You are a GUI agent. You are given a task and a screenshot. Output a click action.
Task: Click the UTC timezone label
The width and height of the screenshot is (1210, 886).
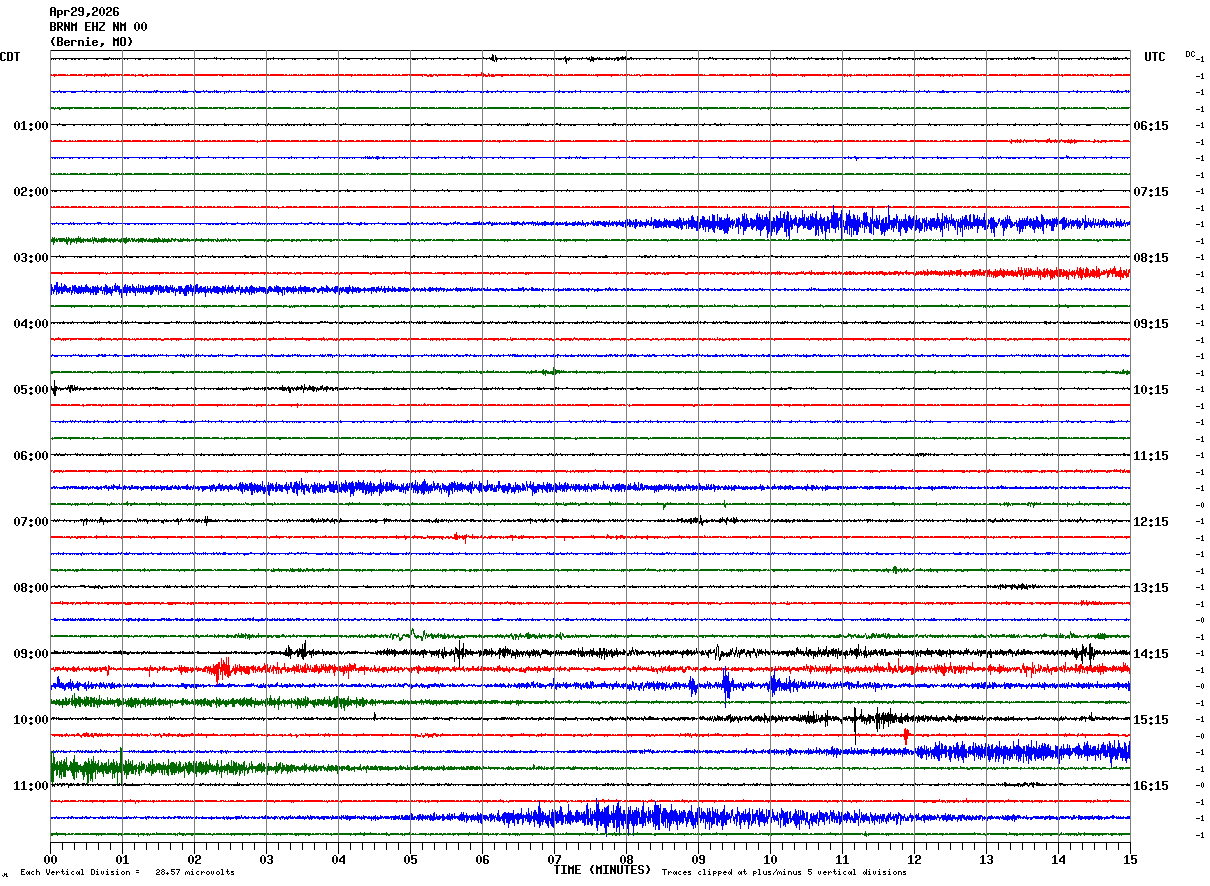[1155, 57]
